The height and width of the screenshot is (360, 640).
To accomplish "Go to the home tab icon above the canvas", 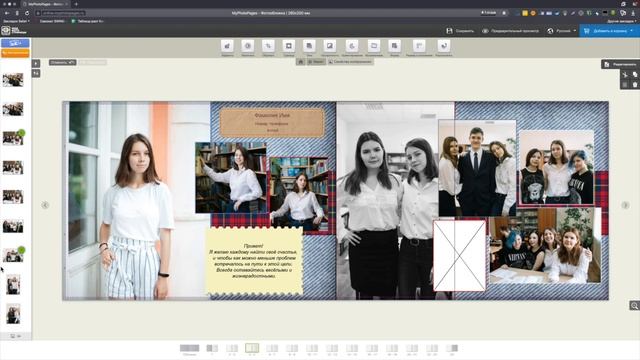I will pos(301,62).
